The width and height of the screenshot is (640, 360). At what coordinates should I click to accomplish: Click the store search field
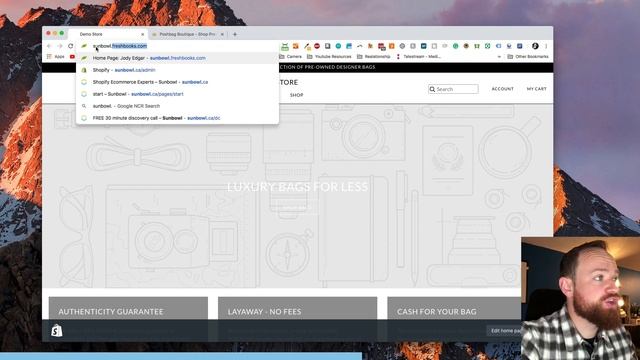453,89
